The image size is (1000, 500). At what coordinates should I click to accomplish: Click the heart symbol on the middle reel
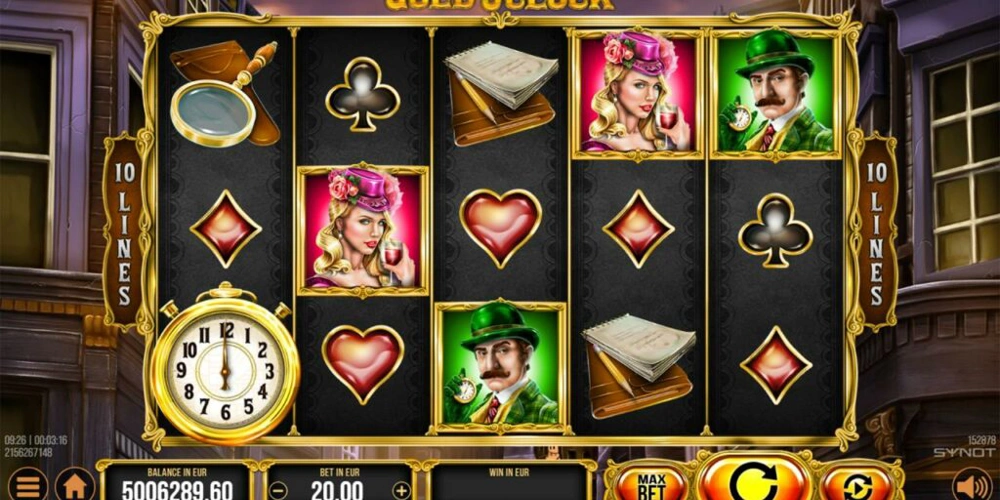coord(501,228)
